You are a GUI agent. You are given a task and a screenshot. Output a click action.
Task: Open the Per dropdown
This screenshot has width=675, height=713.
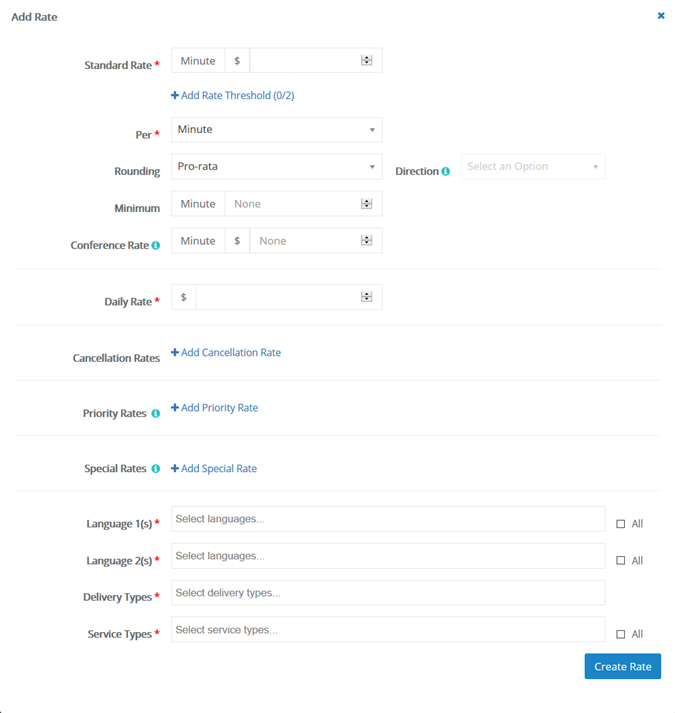277,130
